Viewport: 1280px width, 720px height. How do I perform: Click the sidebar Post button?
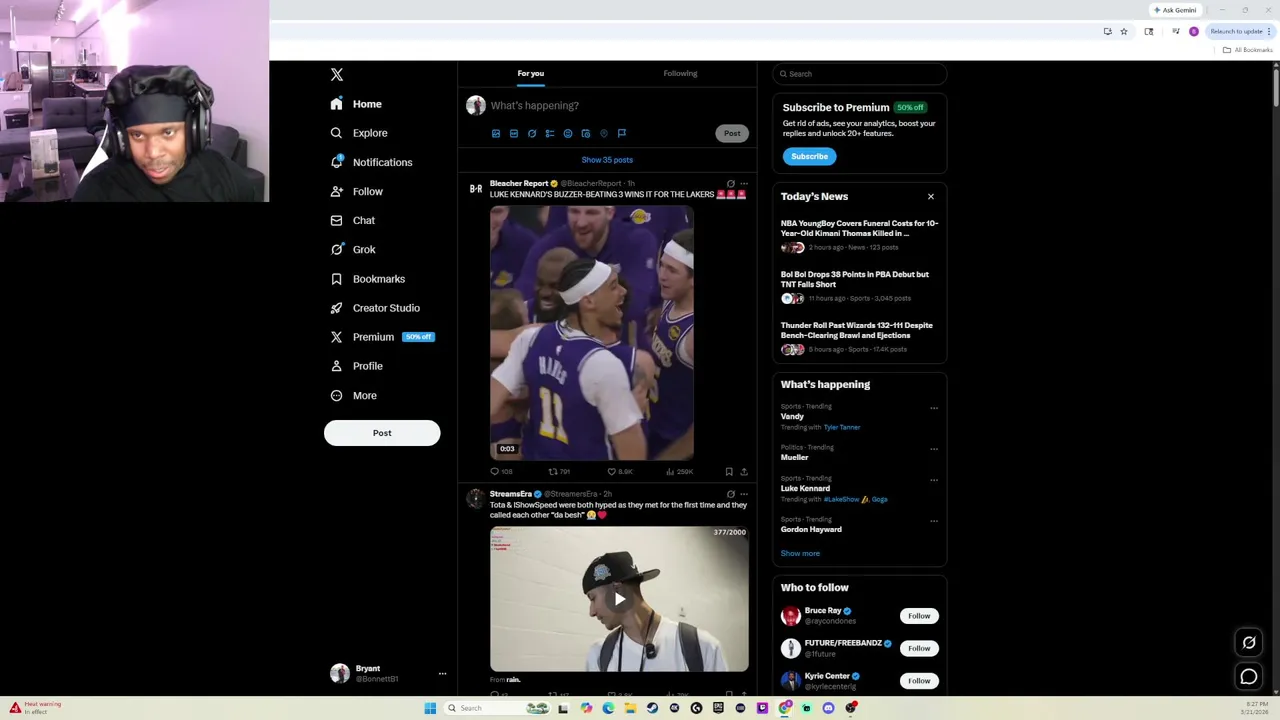click(x=382, y=433)
